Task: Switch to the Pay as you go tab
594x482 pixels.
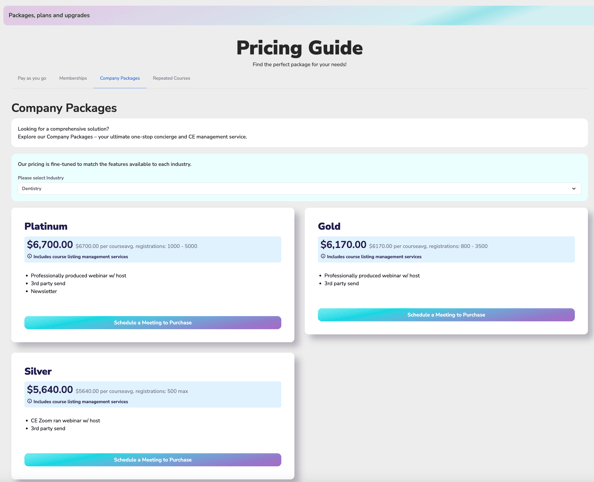Action: tap(32, 78)
